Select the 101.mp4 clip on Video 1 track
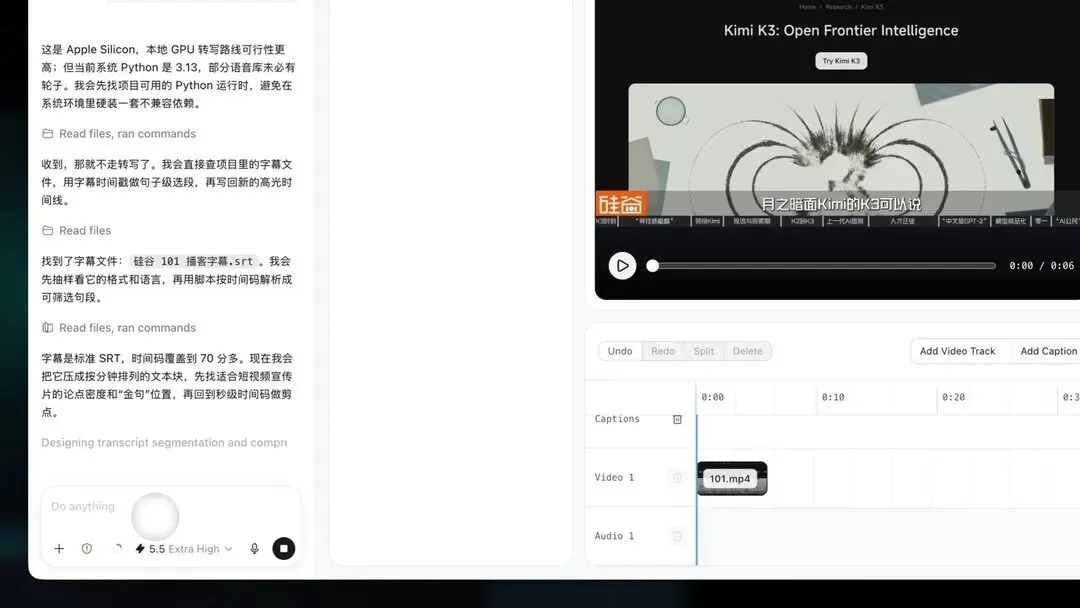Viewport: 1080px width, 608px height. tap(731, 479)
